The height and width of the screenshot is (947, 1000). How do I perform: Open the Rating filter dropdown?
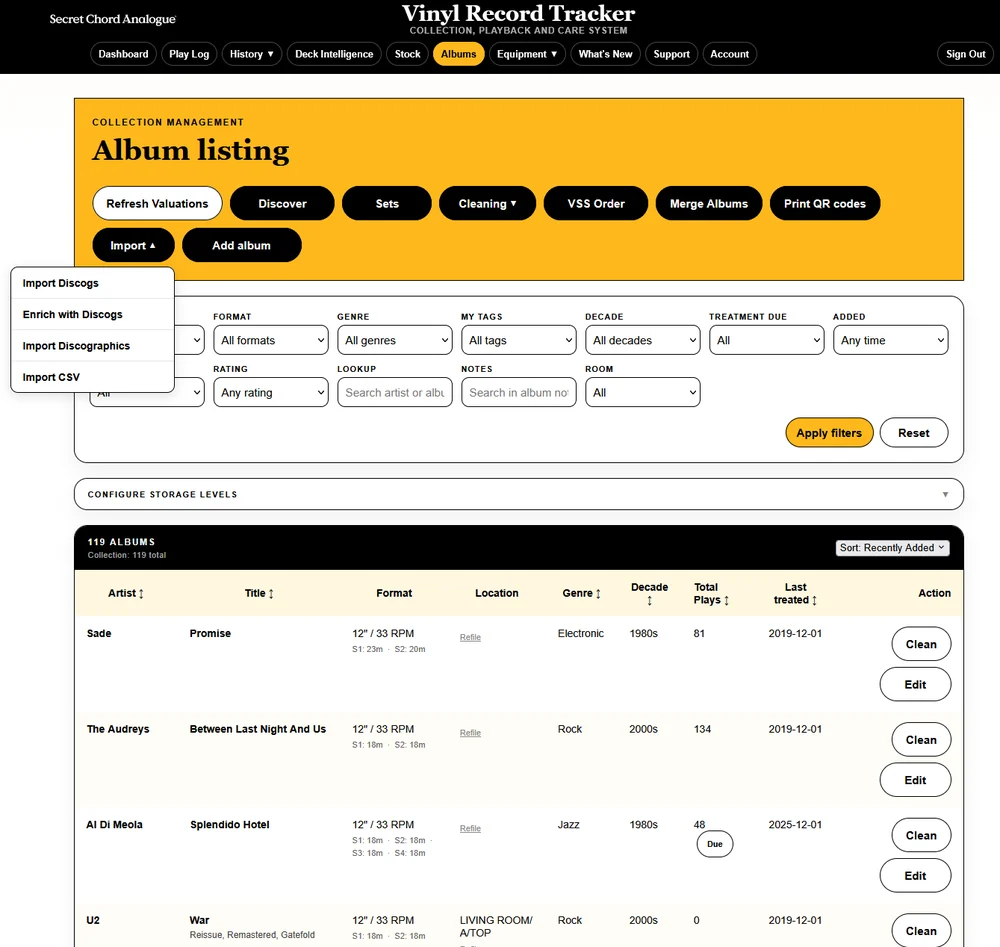[271, 392]
